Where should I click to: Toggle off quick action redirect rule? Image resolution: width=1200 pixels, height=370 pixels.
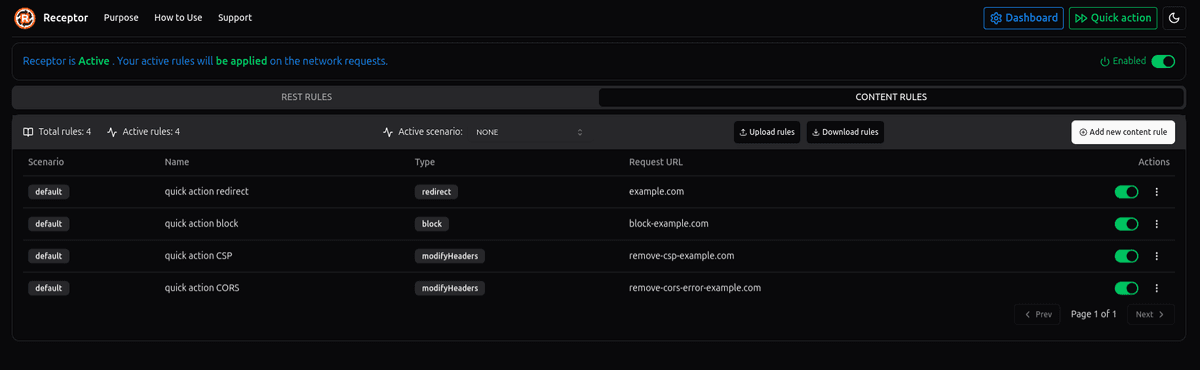pos(1127,192)
